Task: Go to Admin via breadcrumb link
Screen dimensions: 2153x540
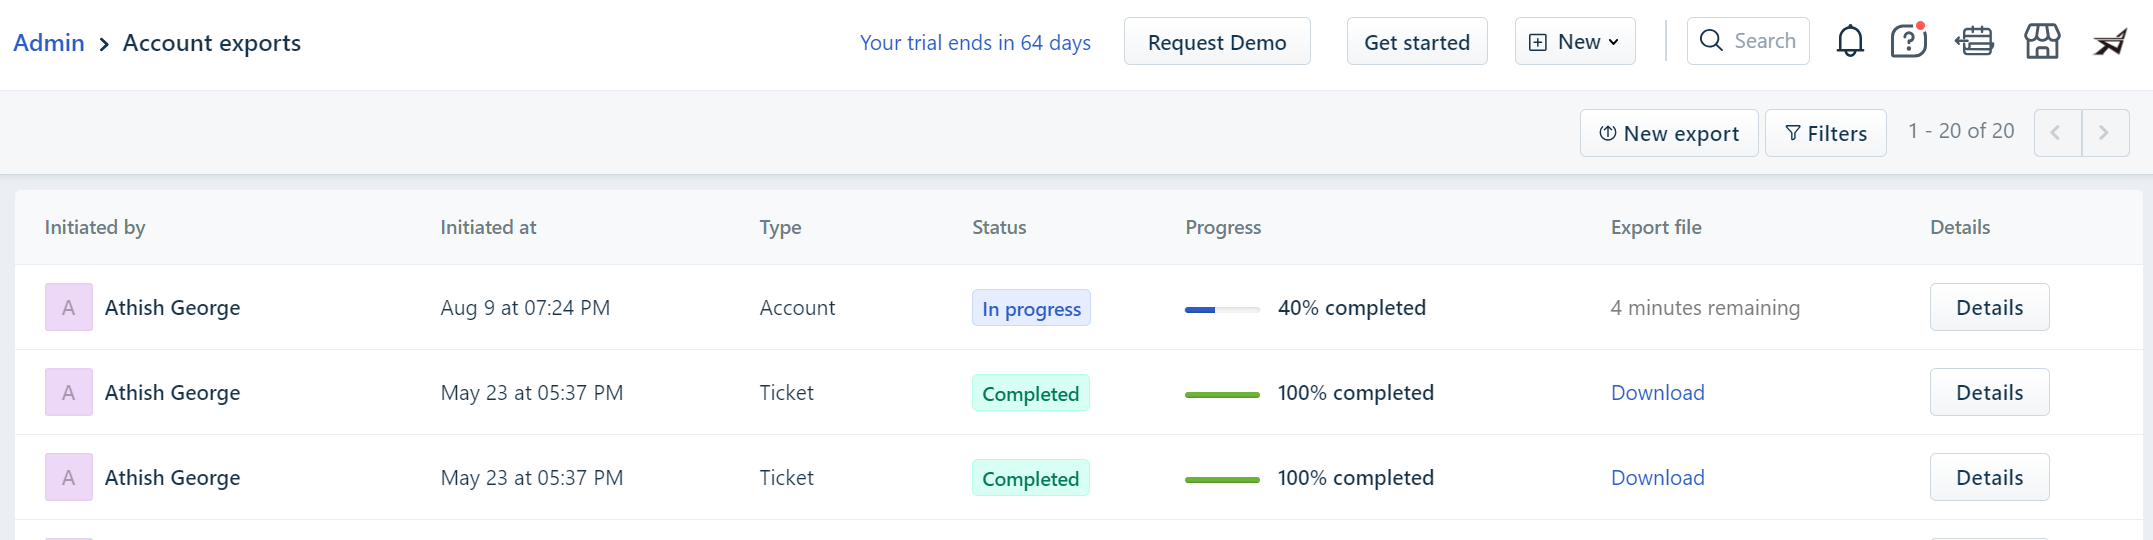Action: pyautogui.click(x=49, y=43)
